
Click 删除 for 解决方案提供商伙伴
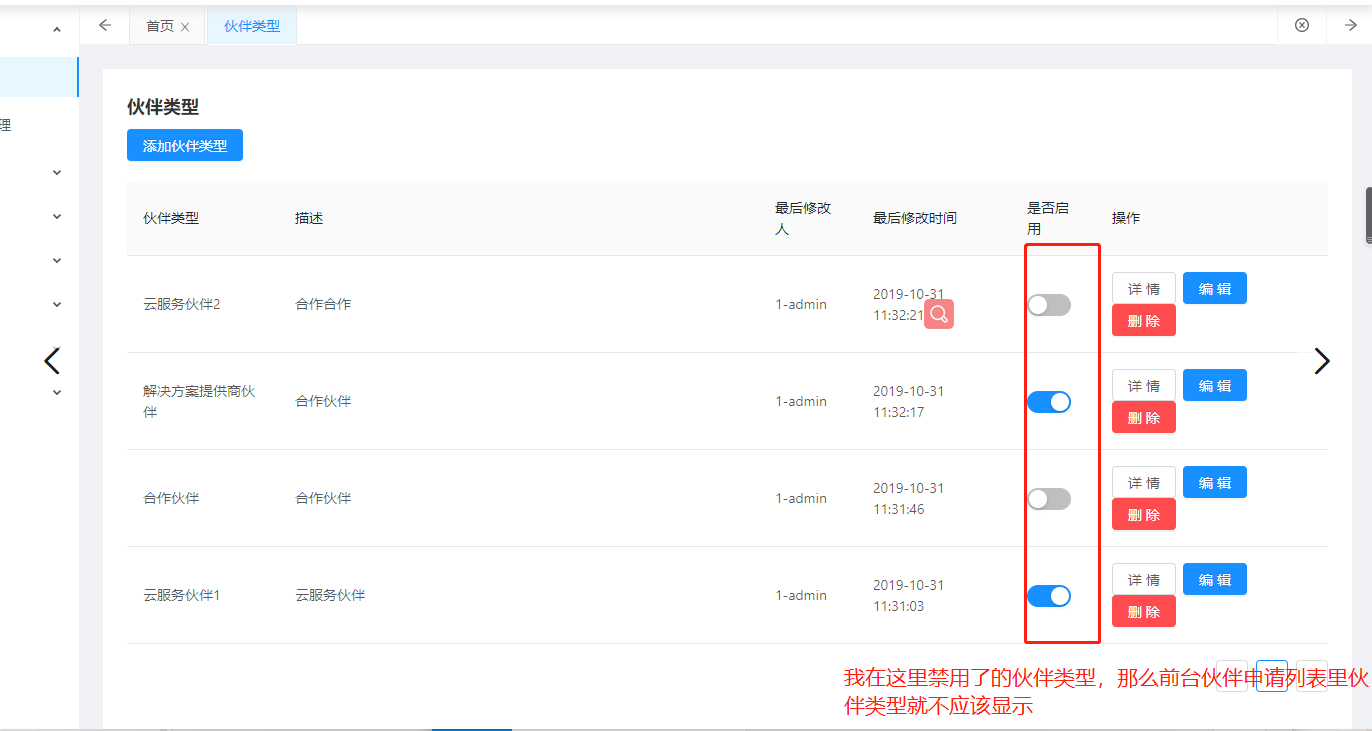(1144, 418)
